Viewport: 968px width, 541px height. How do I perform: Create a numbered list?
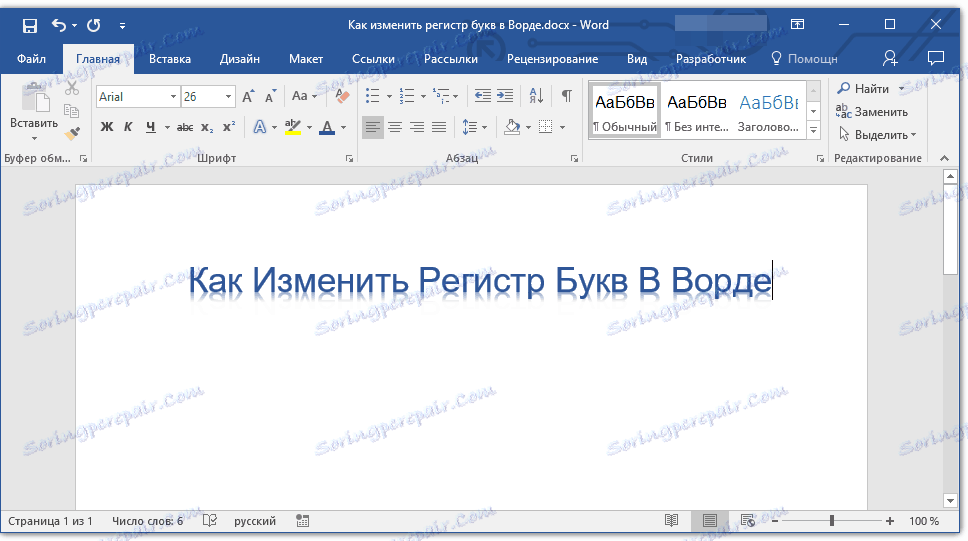(x=407, y=96)
